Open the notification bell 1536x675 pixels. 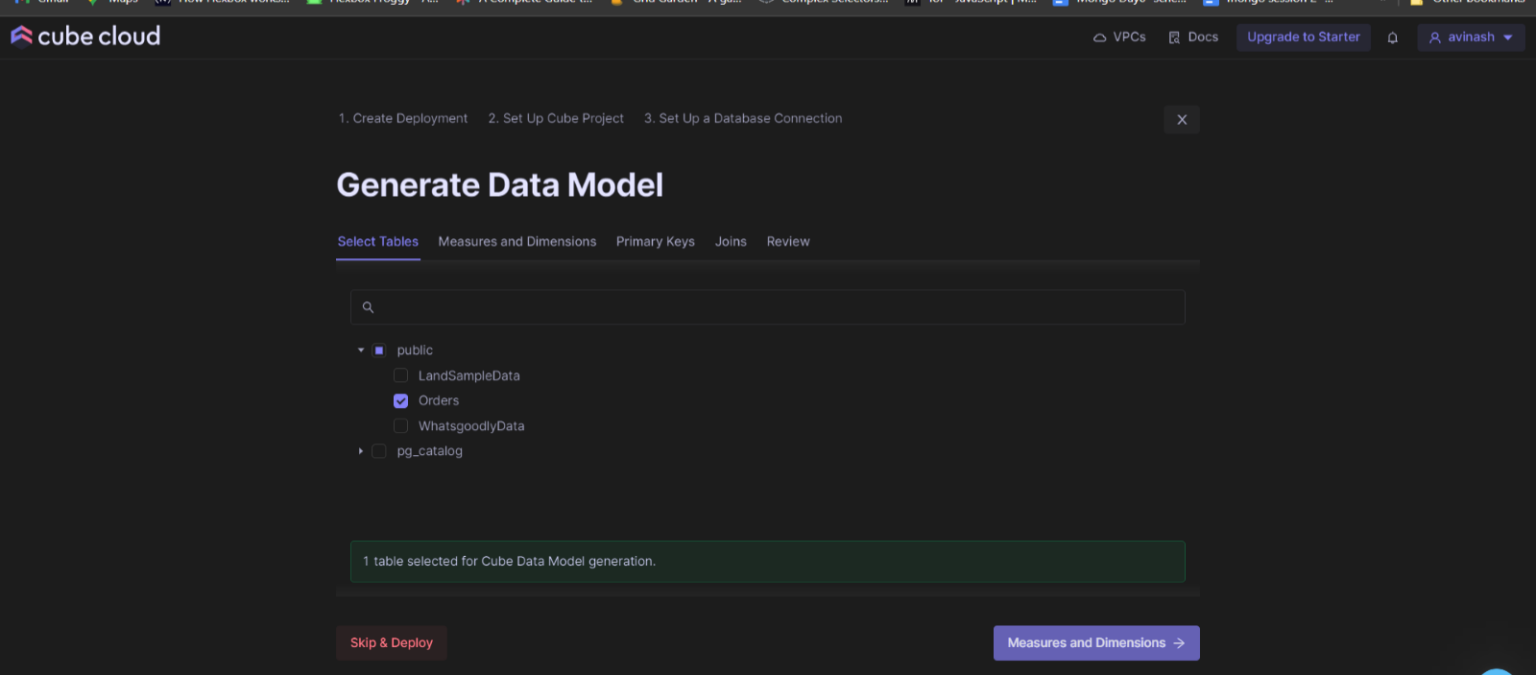1392,37
